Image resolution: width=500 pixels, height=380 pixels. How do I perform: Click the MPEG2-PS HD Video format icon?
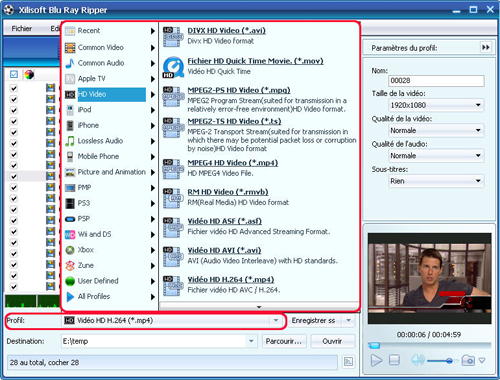[x=173, y=96]
